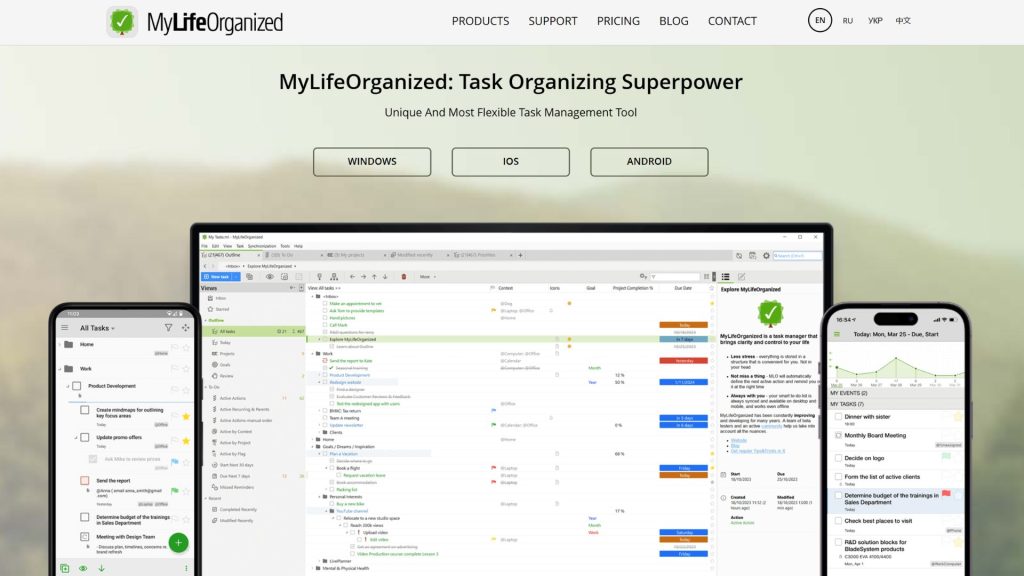Toggle star on 'Create mindmaps' task
The image size is (1024, 576).
(186, 416)
